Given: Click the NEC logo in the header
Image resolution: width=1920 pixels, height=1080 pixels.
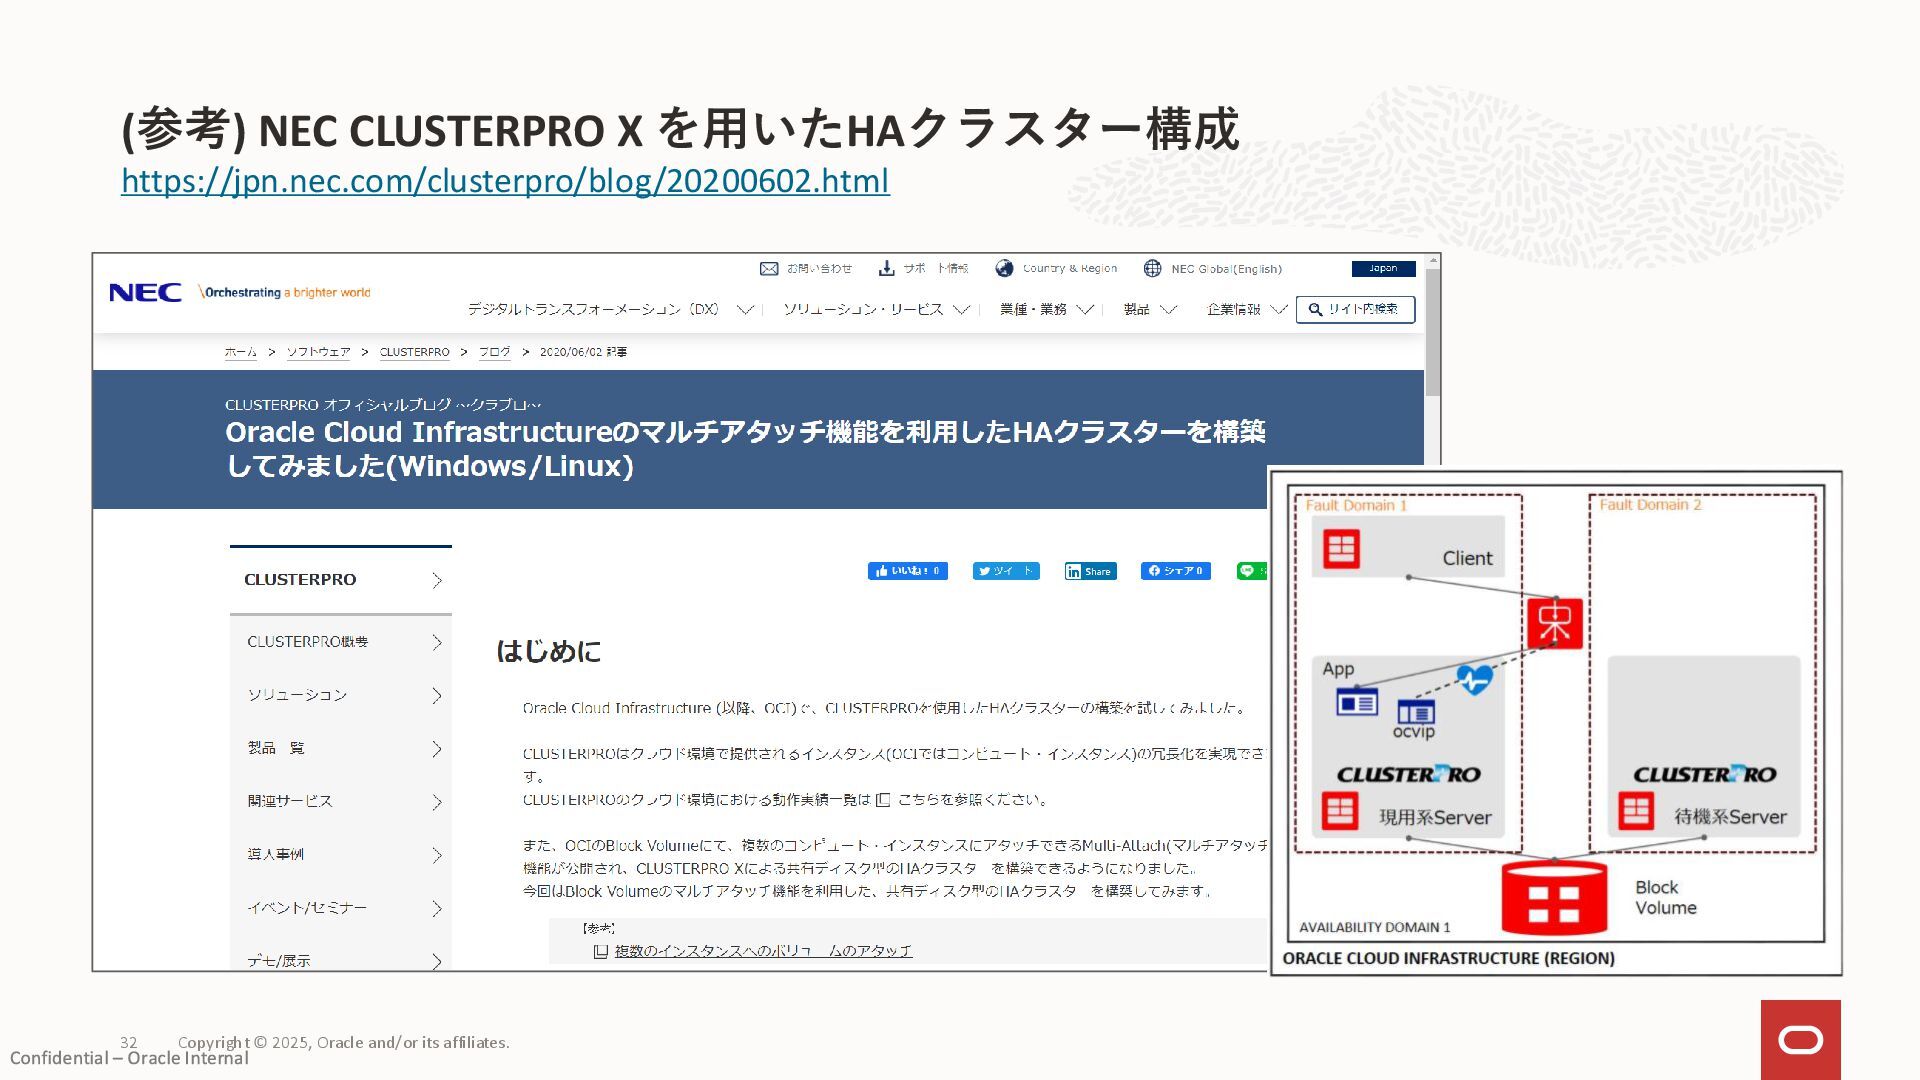Looking at the screenshot, I should [145, 292].
